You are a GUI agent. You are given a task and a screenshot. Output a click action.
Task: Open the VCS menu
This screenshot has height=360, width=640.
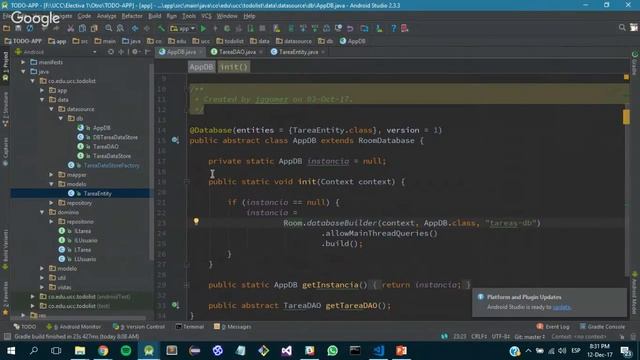pos(206,16)
